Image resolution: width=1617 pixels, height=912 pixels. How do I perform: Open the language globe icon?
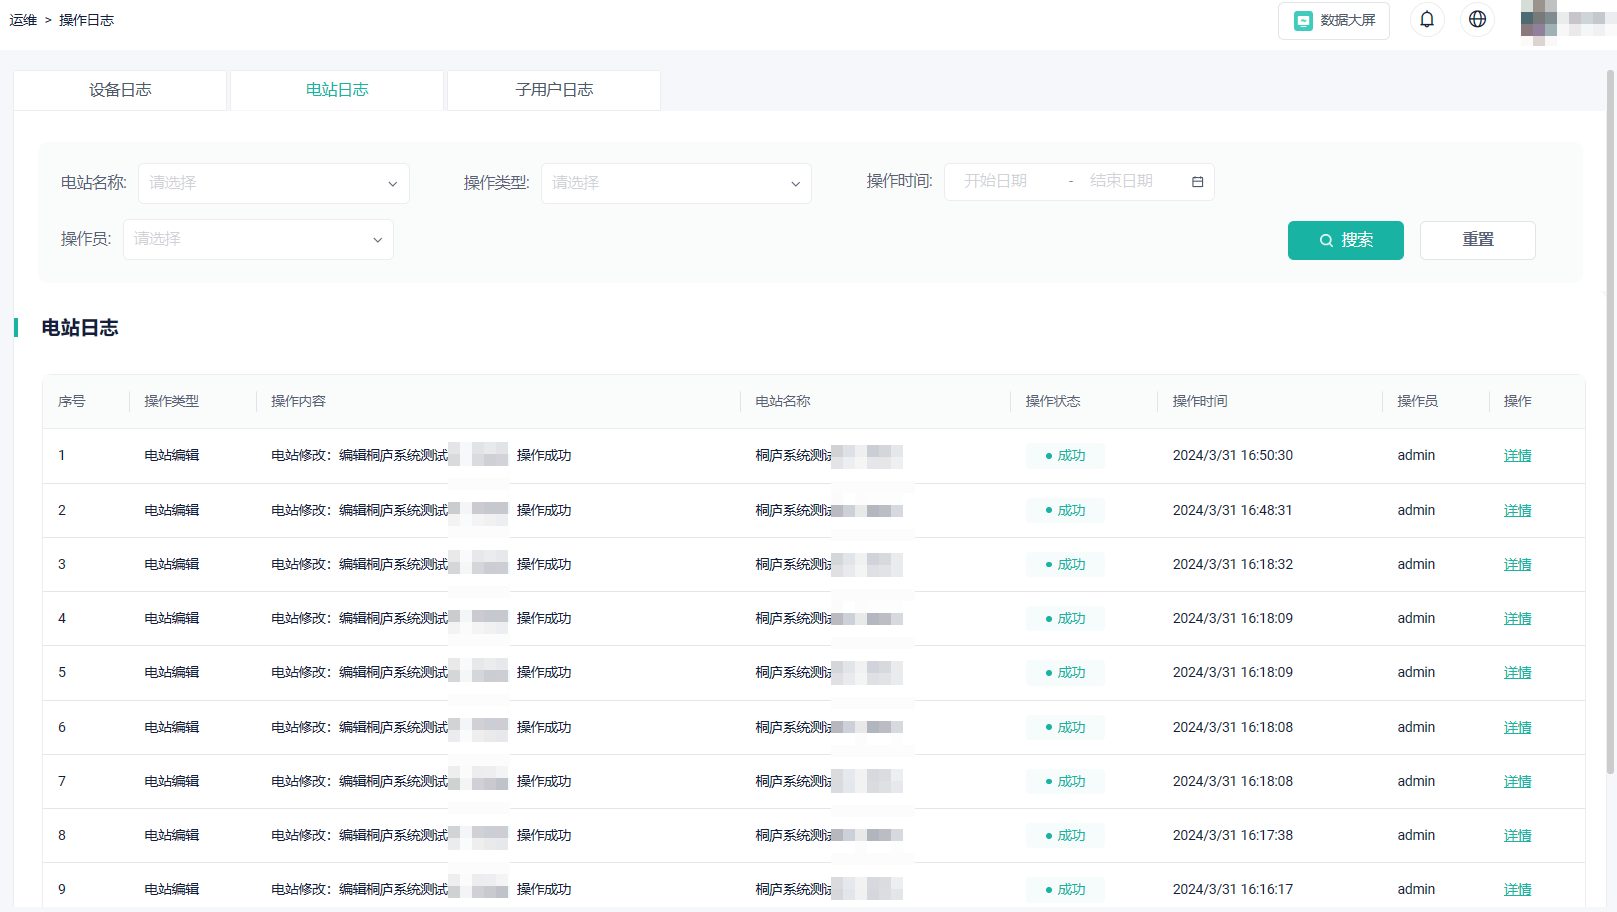coord(1477,19)
